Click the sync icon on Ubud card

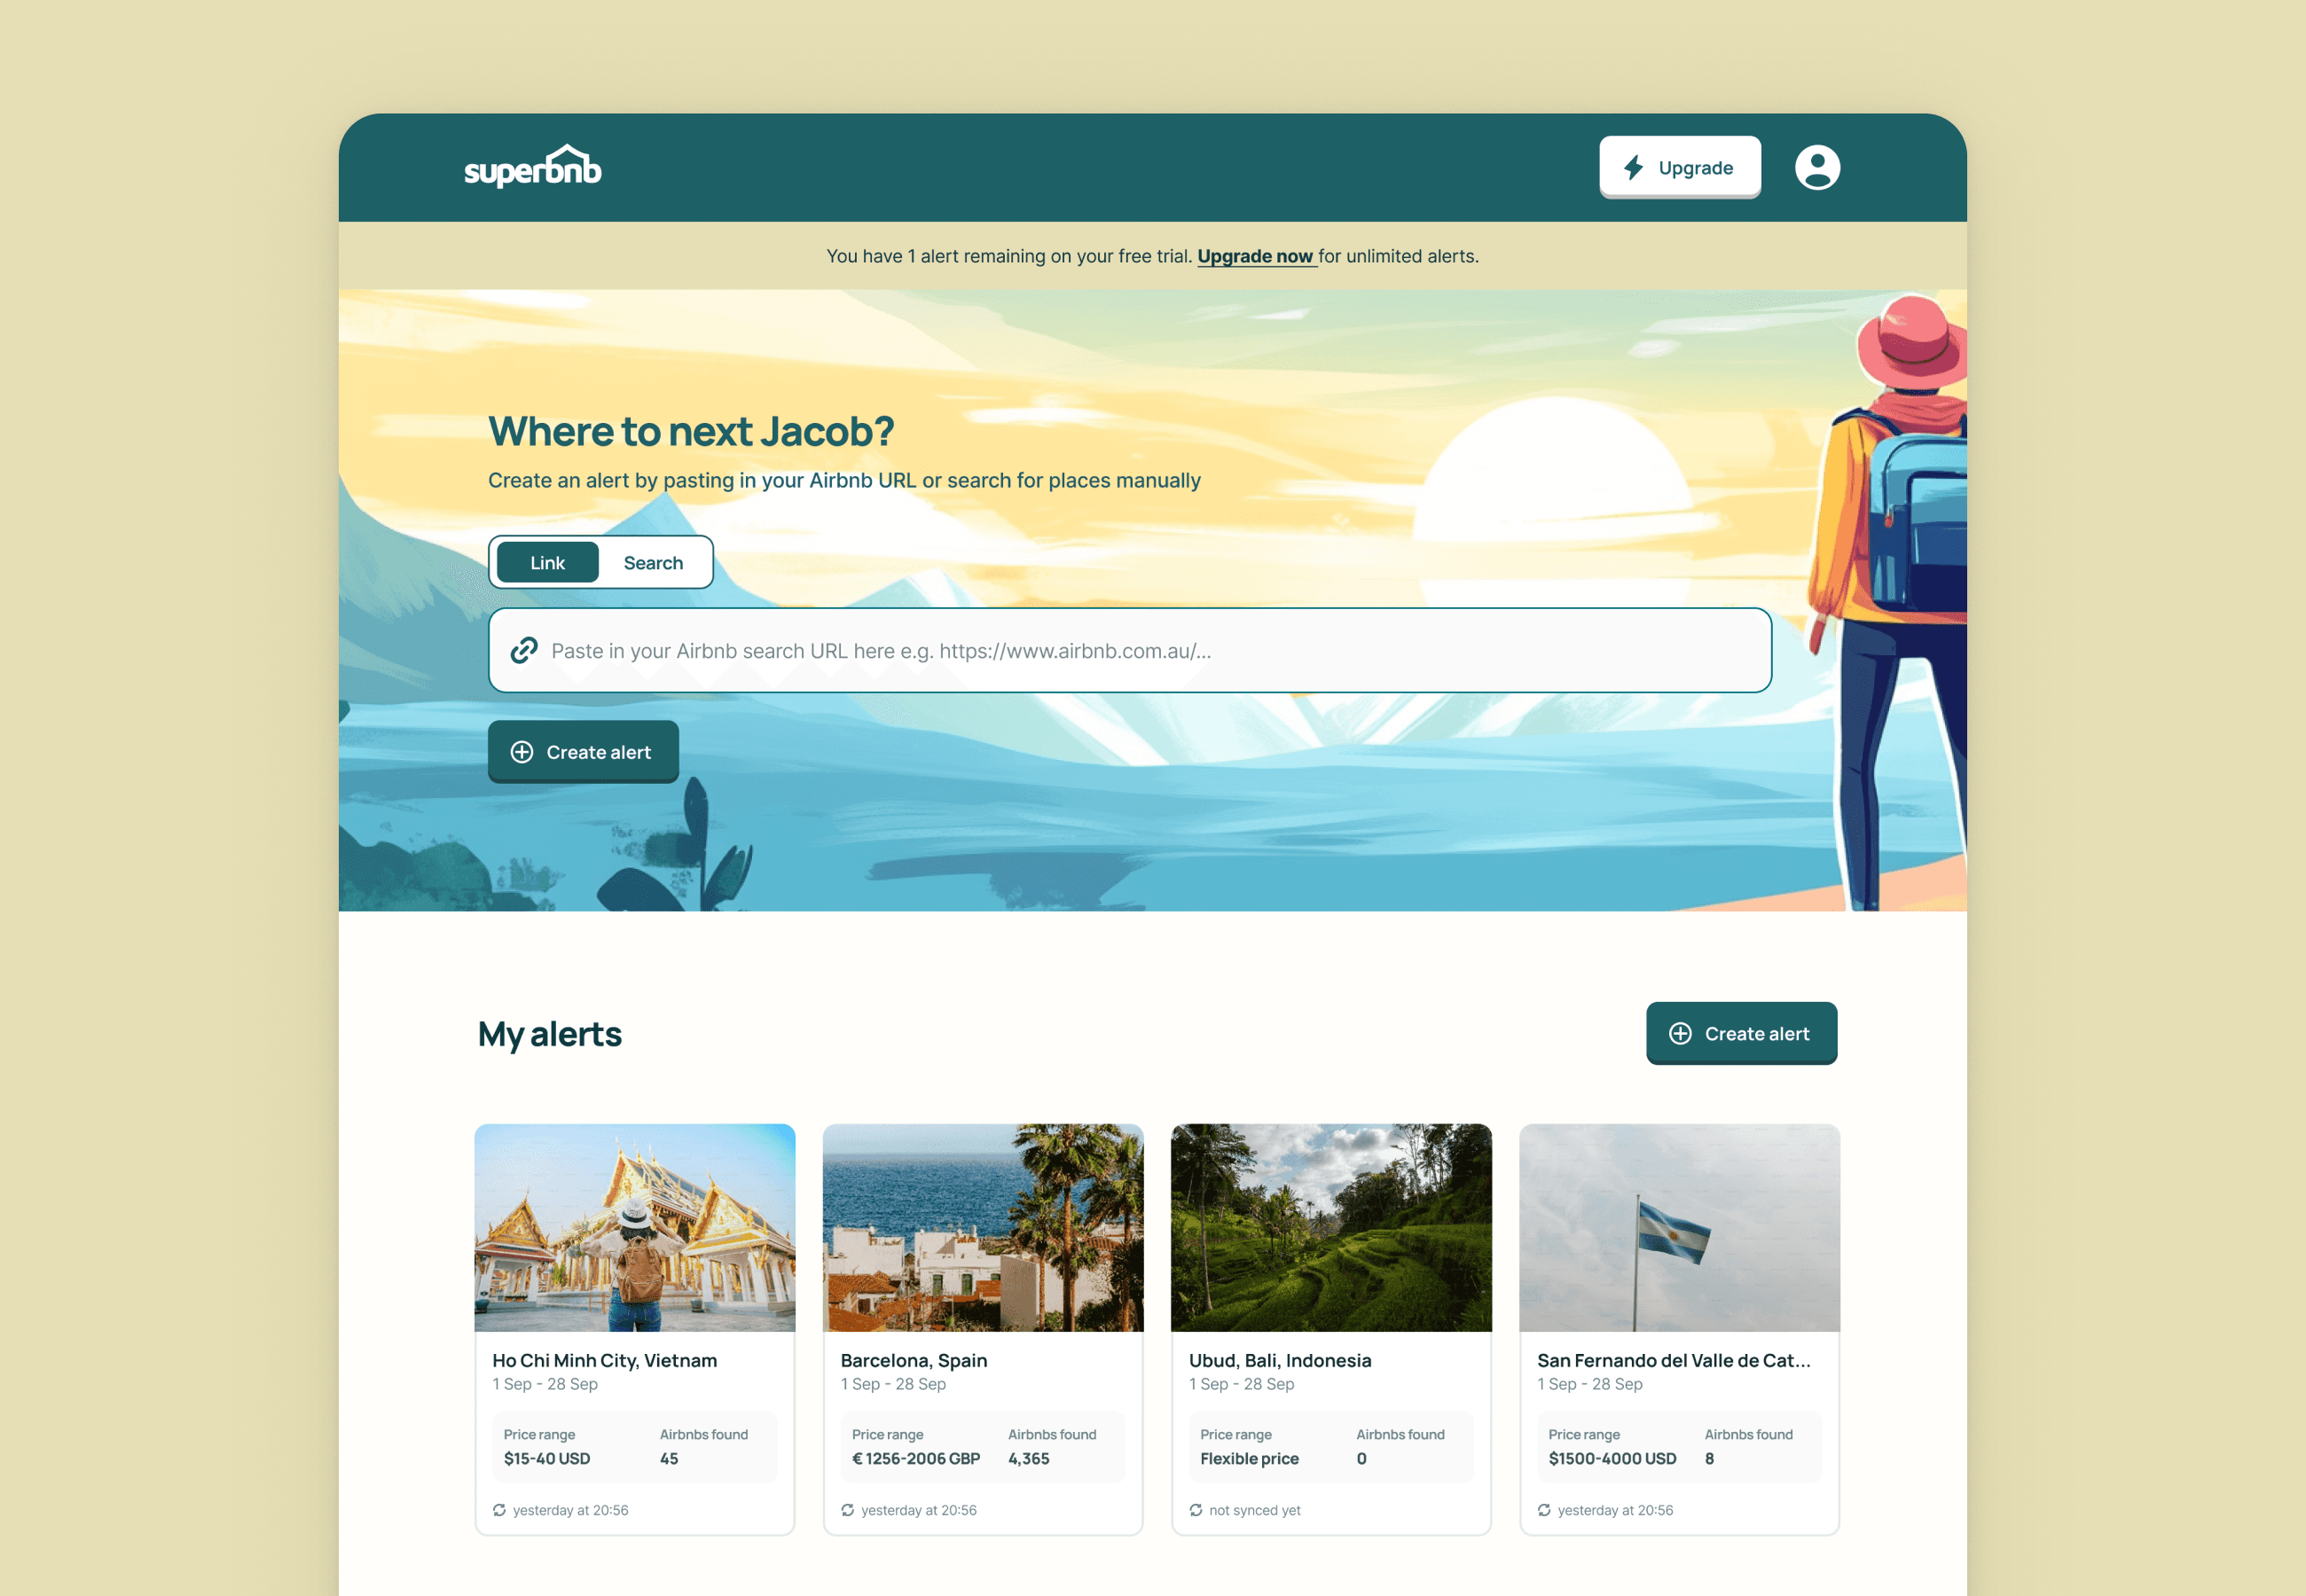point(1195,1510)
